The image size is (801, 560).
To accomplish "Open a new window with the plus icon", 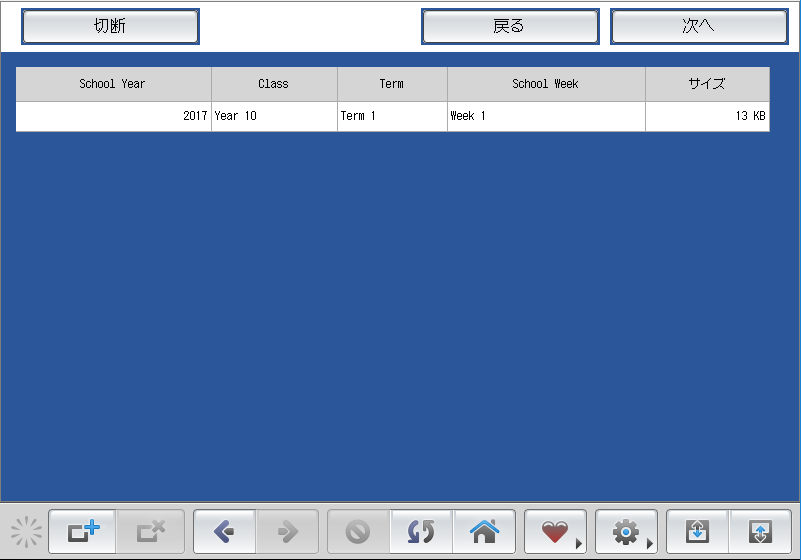I will click(x=82, y=531).
